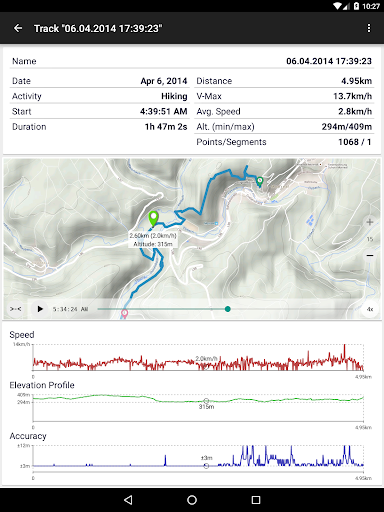
Task: Click the ±3m cursor on Accuracy chart
Action: [206, 466]
